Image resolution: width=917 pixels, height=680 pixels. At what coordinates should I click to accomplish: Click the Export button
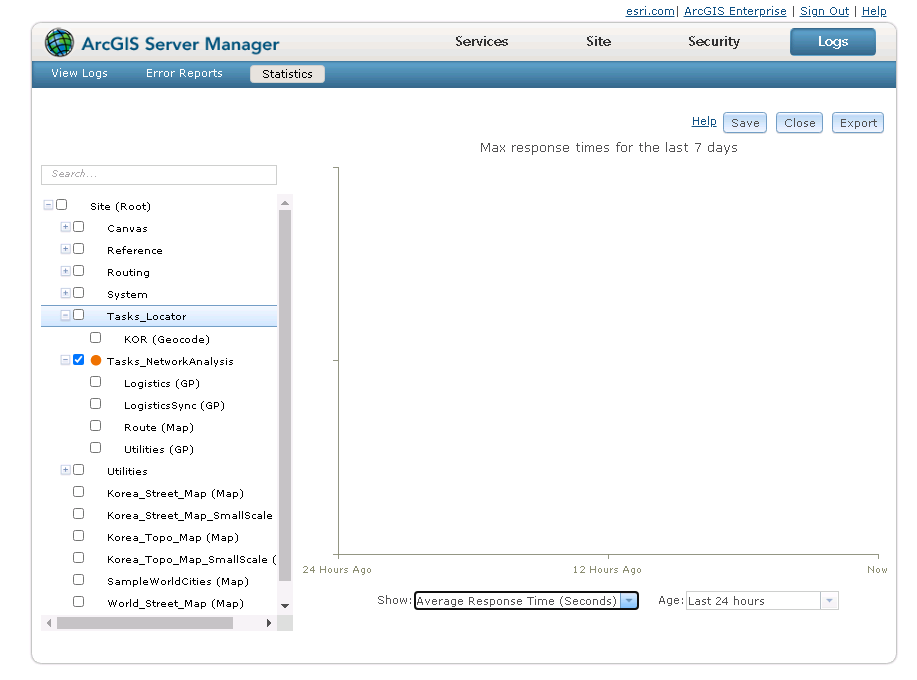tap(858, 123)
